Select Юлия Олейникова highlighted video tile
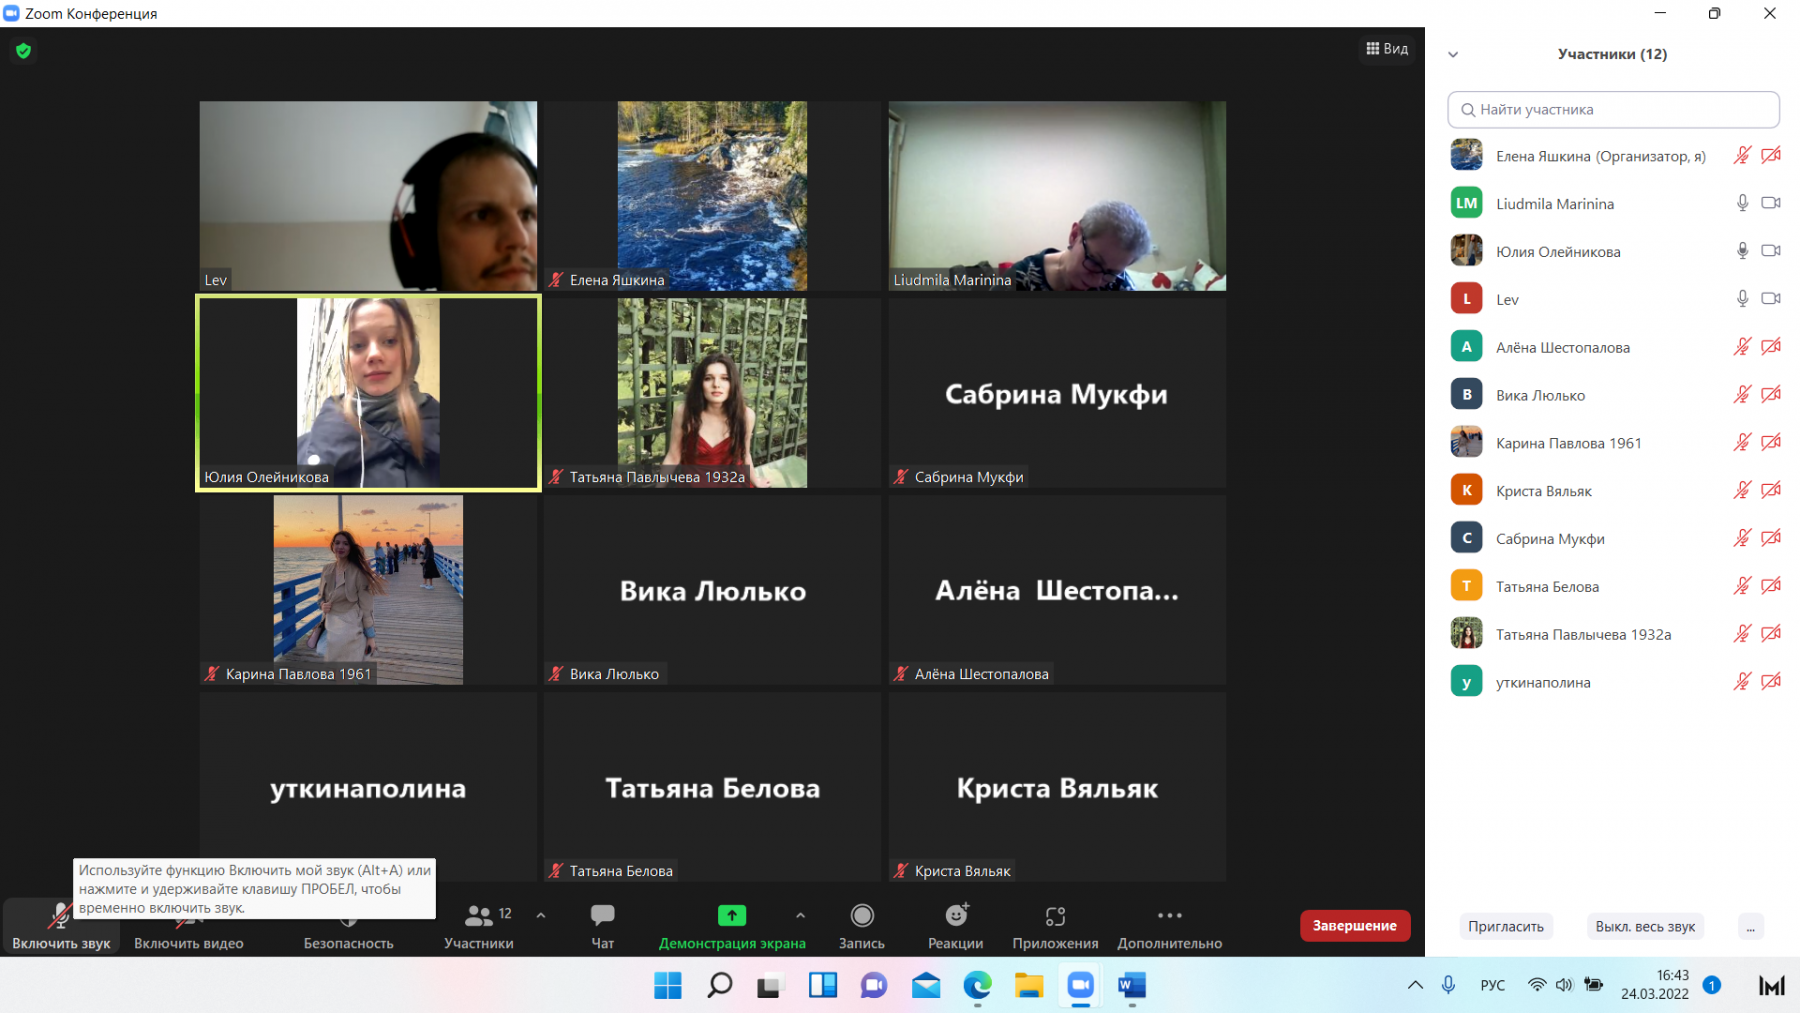 [x=368, y=393]
